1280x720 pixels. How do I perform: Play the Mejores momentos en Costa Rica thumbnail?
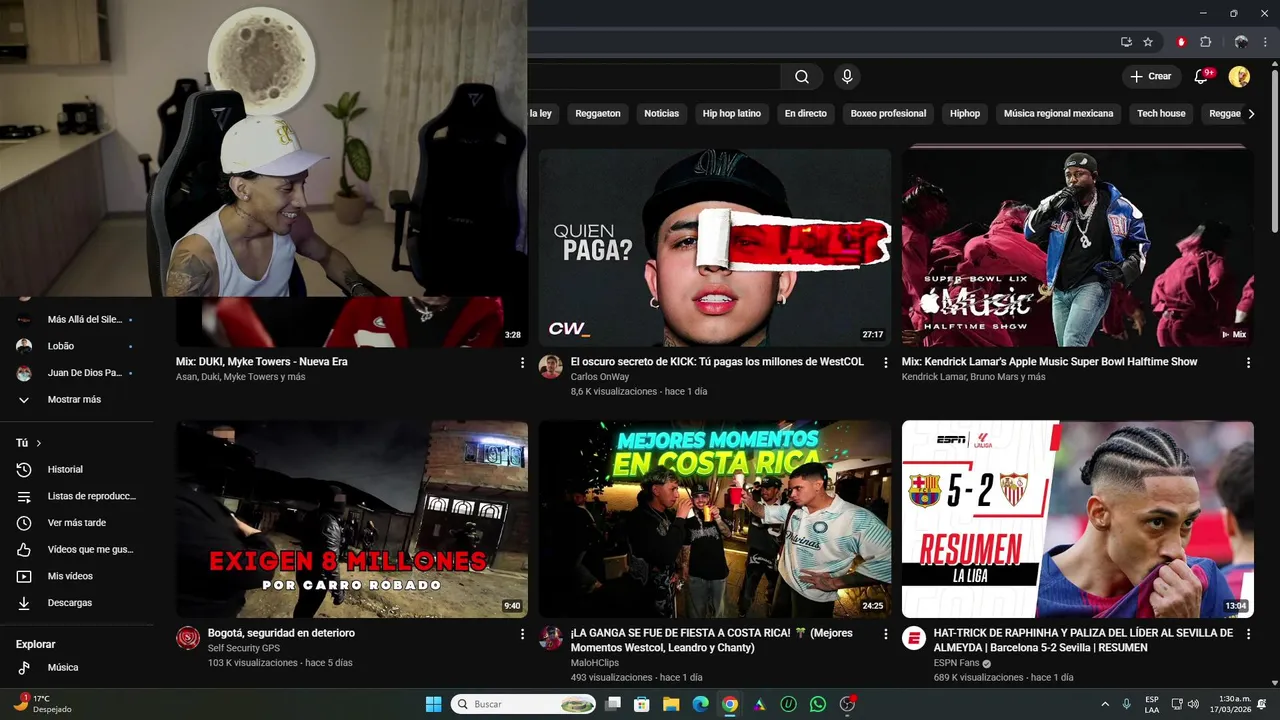[715, 519]
